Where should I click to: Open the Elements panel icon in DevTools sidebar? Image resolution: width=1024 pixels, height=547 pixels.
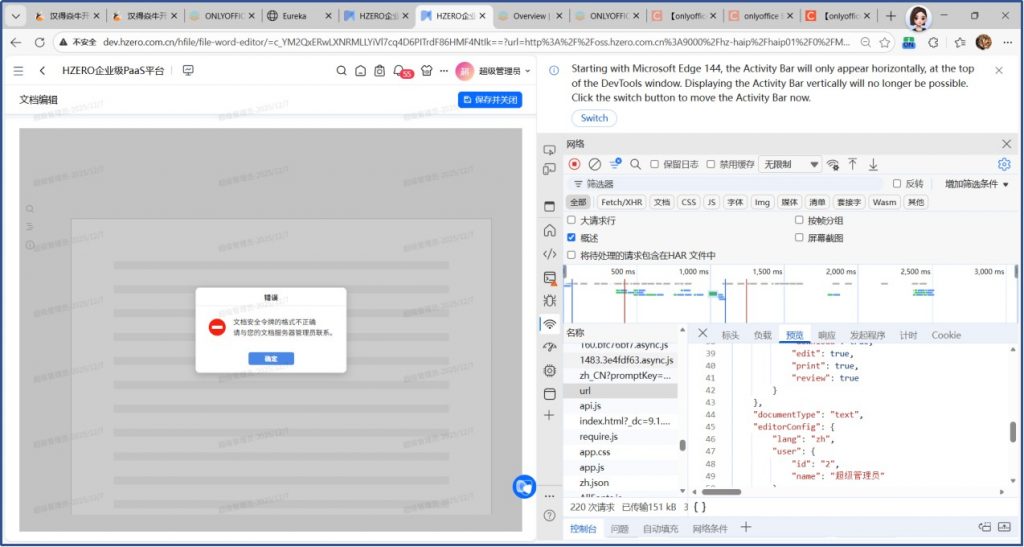tap(549, 254)
